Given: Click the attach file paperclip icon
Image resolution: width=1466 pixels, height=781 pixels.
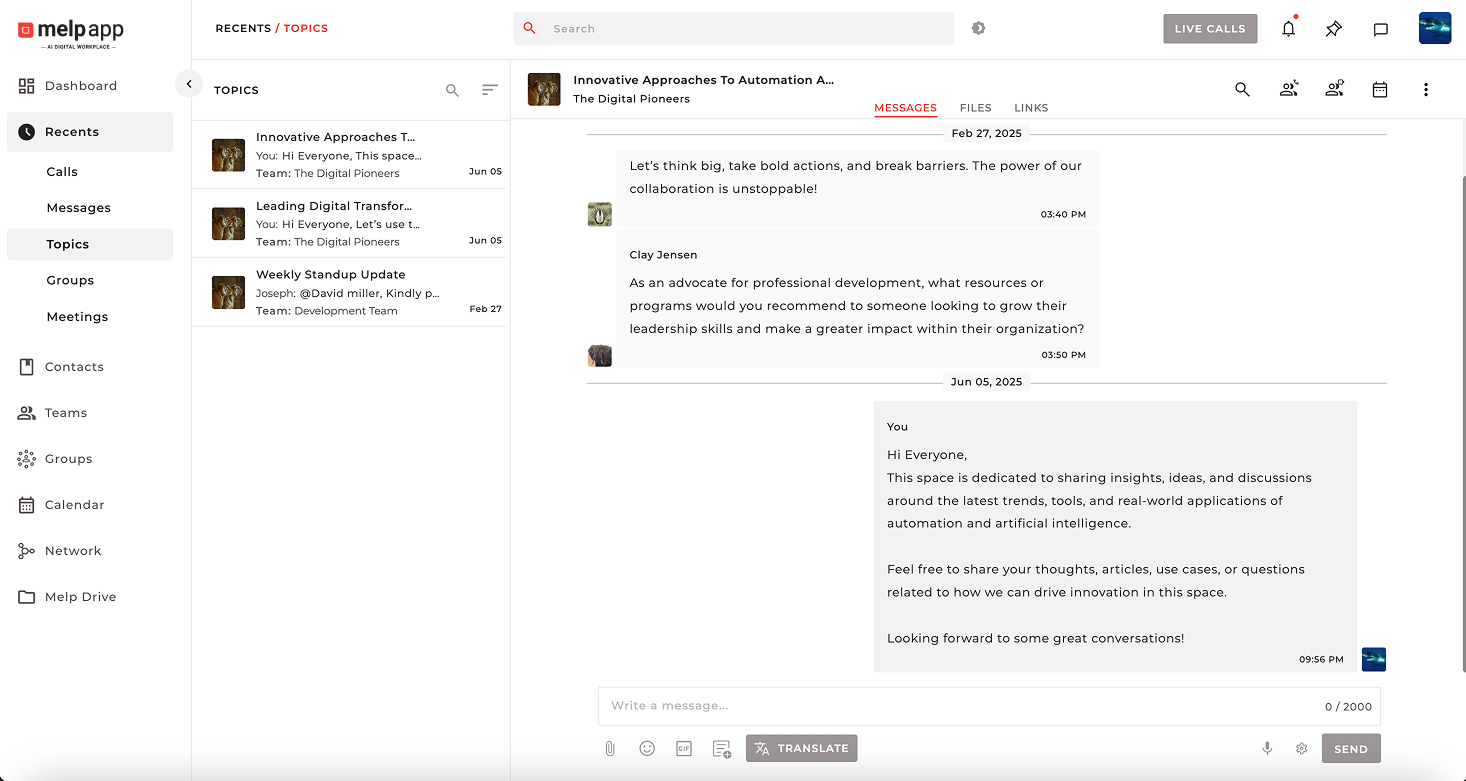Looking at the screenshot, I should tap(610, 748).
